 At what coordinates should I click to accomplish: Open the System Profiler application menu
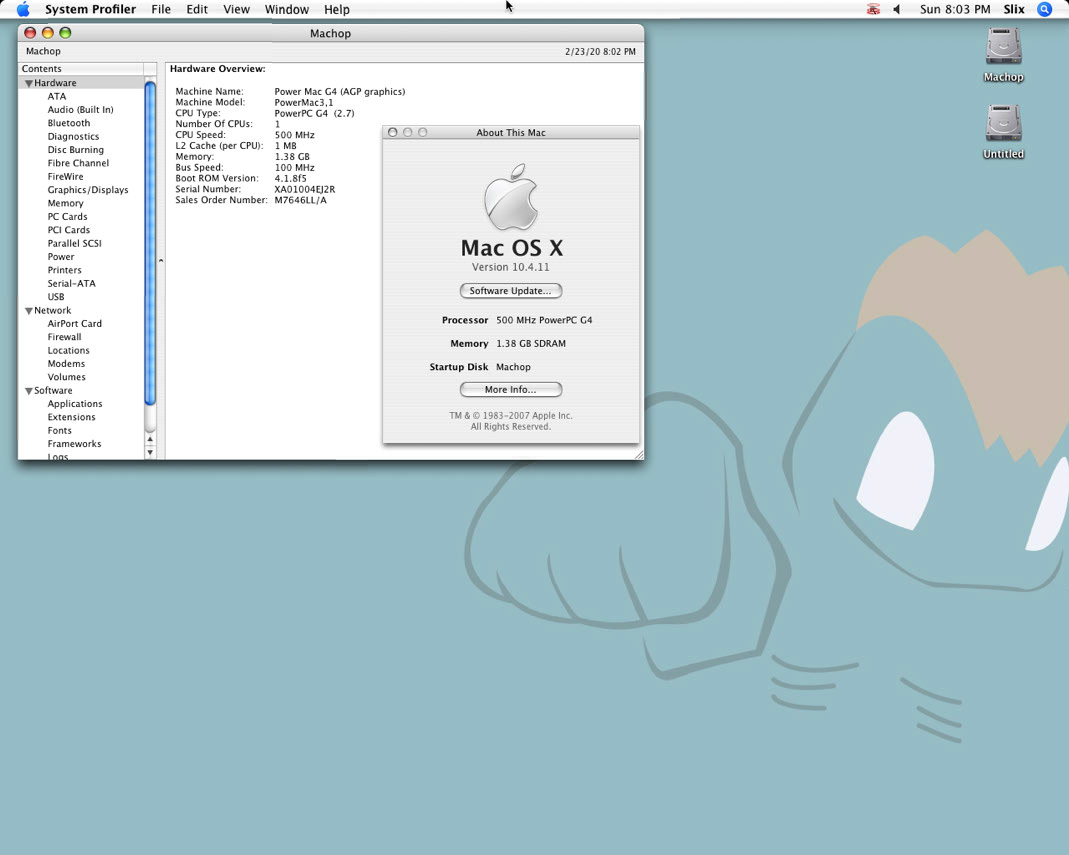point(90,10)
